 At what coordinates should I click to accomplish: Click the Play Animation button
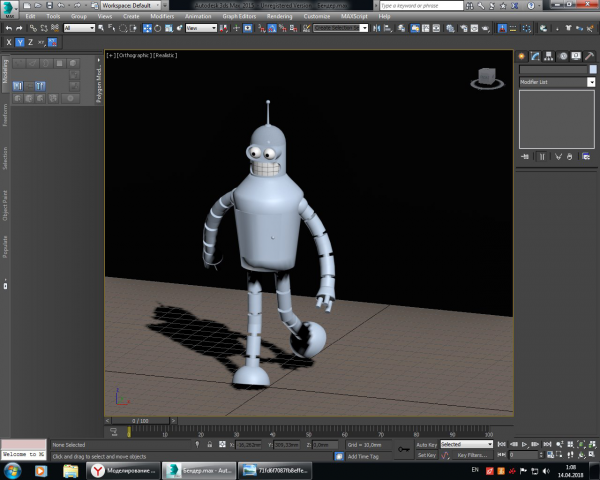525,444
